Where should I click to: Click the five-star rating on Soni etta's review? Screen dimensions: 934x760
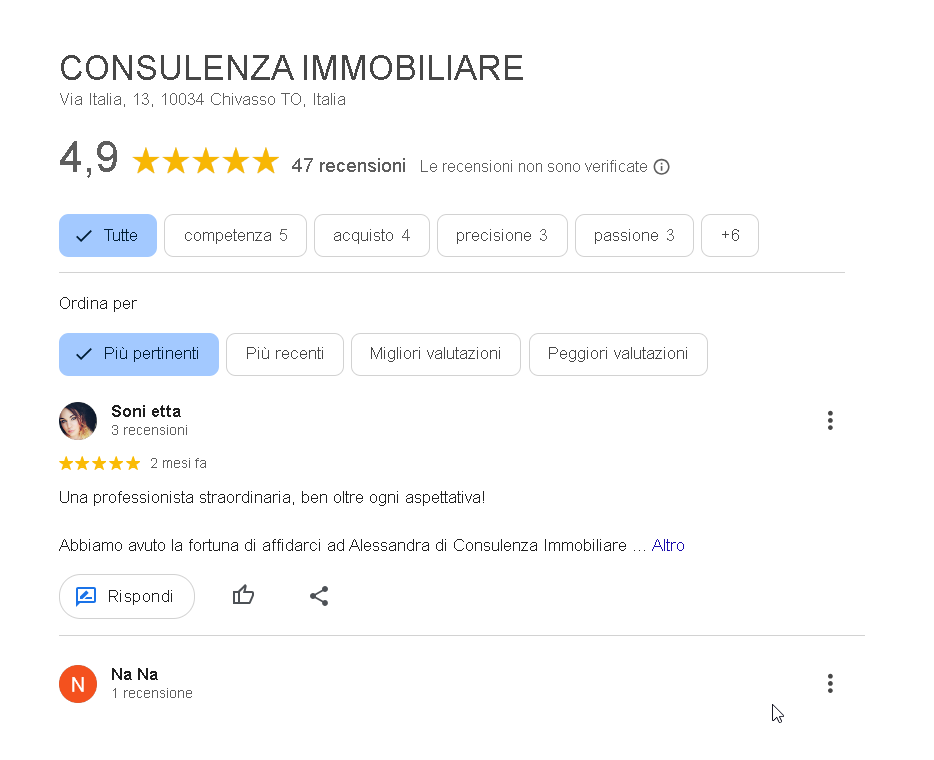point(99,463)
